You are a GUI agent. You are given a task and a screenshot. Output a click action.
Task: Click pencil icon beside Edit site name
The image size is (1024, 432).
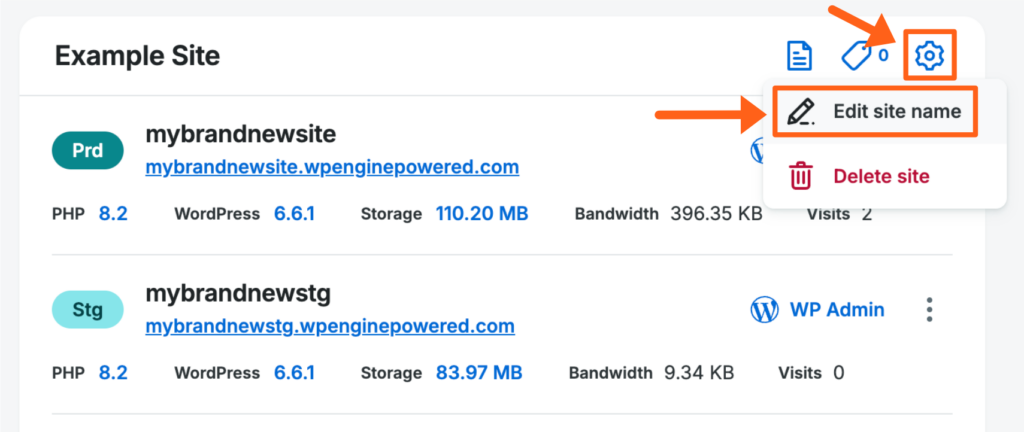pyautogui.click(x=800, y=112)
